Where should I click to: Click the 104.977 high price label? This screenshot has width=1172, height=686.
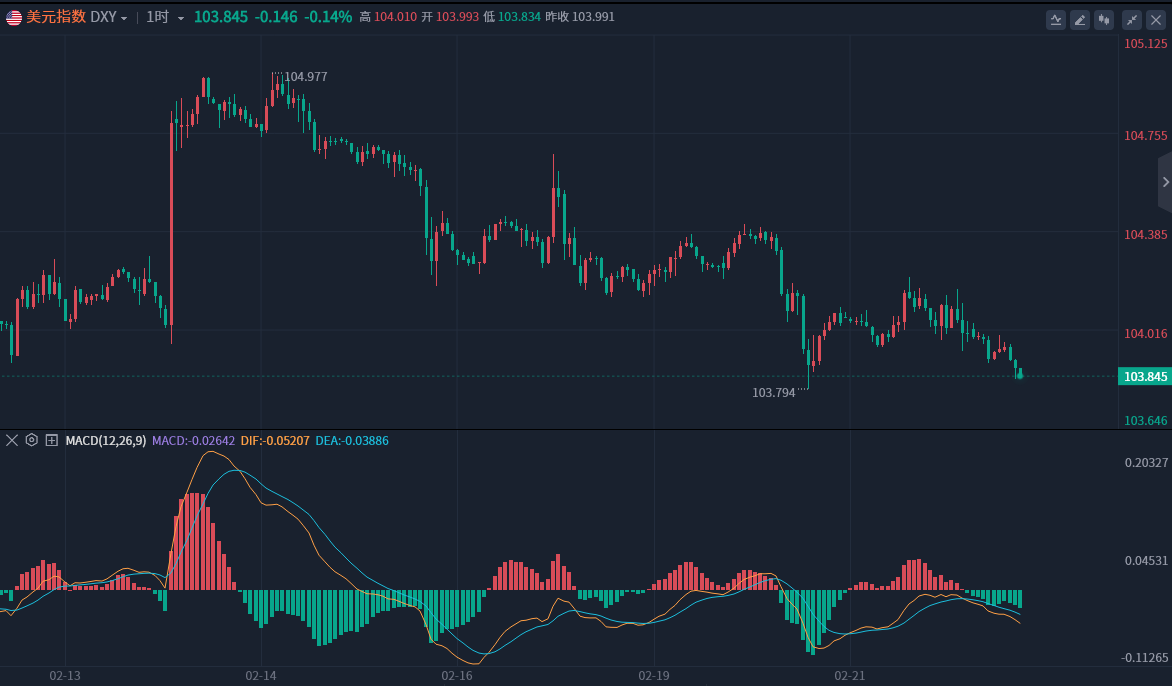306,76
